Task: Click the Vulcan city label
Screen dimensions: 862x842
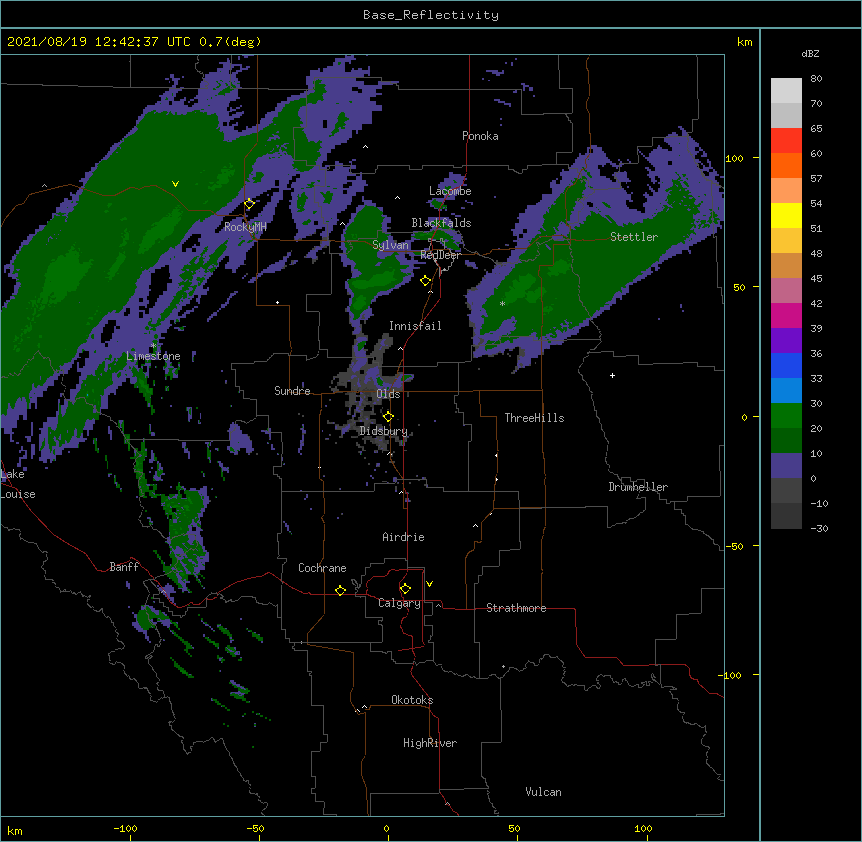Action: [x=543, y=792]
